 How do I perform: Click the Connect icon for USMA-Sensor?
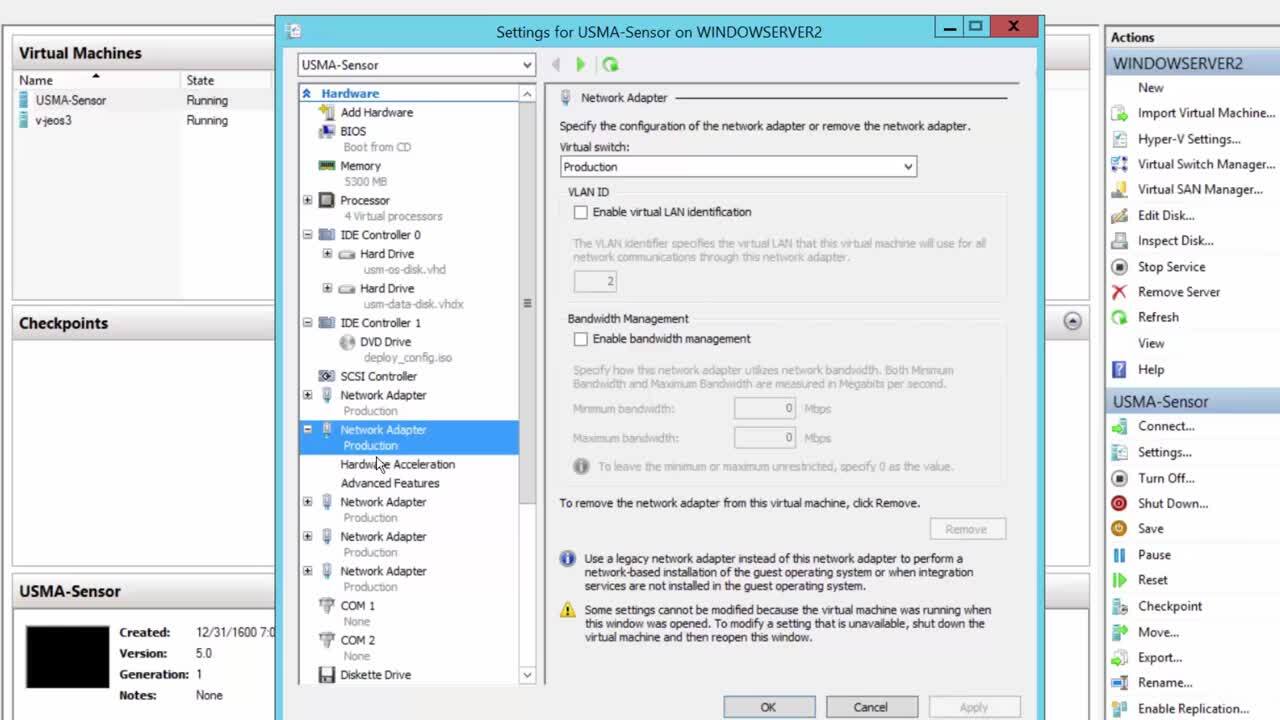[x=1119, y=426]
